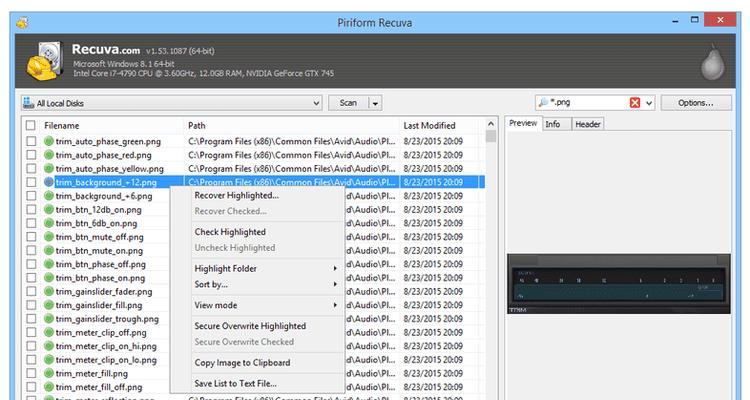Choose Recover Highlighted... from context menu
Viewport: 750px width, 400px height.
pyautogui.click(x=236, y=195)
